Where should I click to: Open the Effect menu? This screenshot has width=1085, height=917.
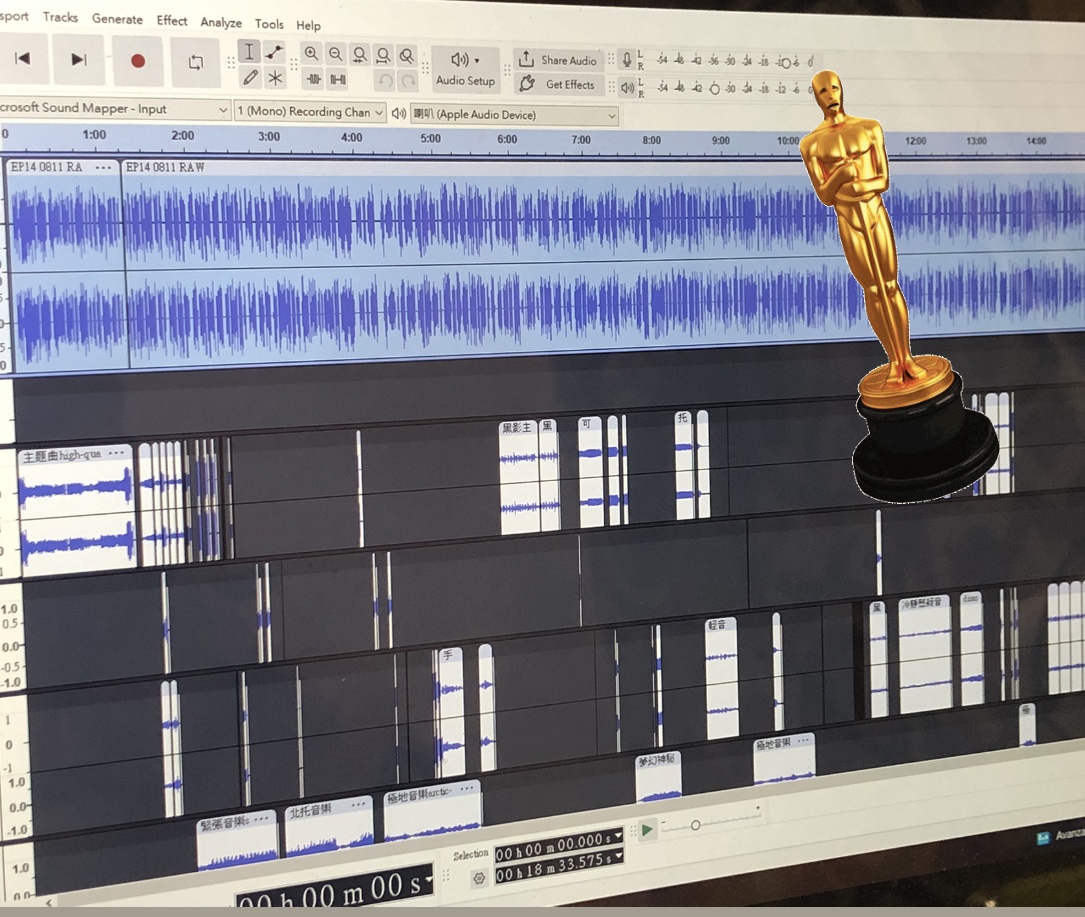pos(171,20)
